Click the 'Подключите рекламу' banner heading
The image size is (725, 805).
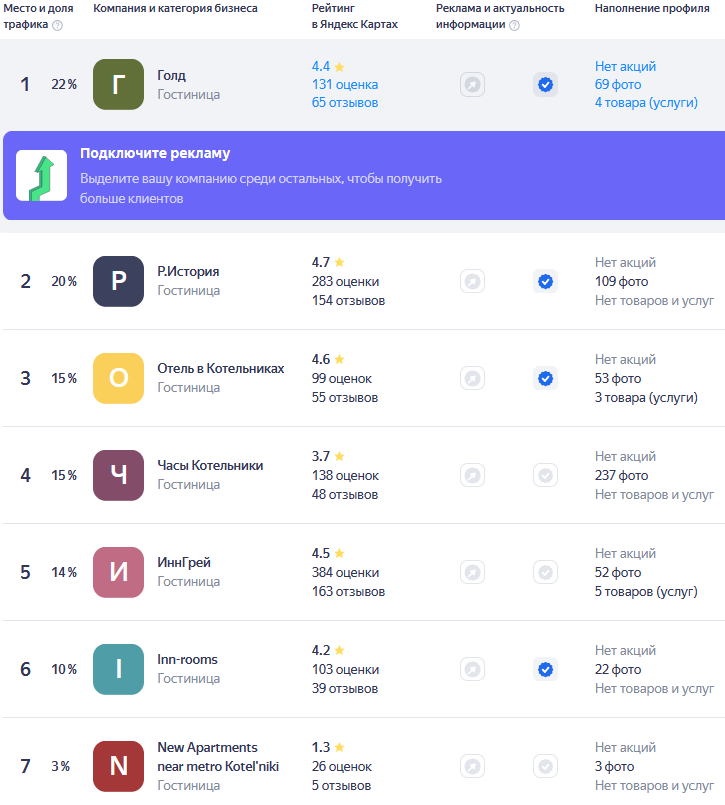pyautogui.click(x=155, y=154)
